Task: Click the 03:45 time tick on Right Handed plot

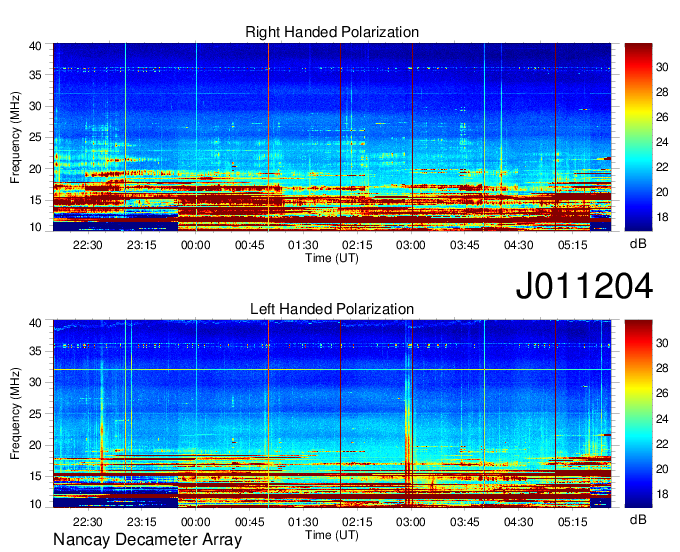Action: point(464,245)
